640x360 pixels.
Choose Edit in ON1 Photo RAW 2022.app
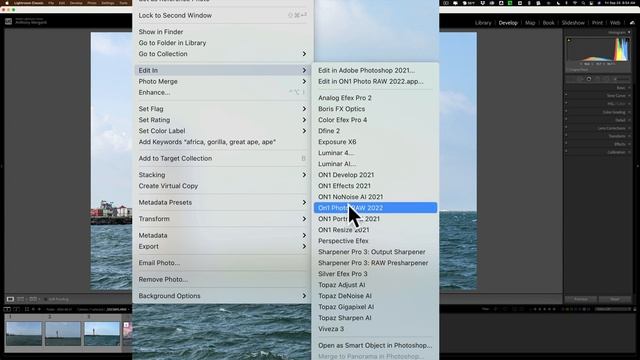tap(371, 81)
